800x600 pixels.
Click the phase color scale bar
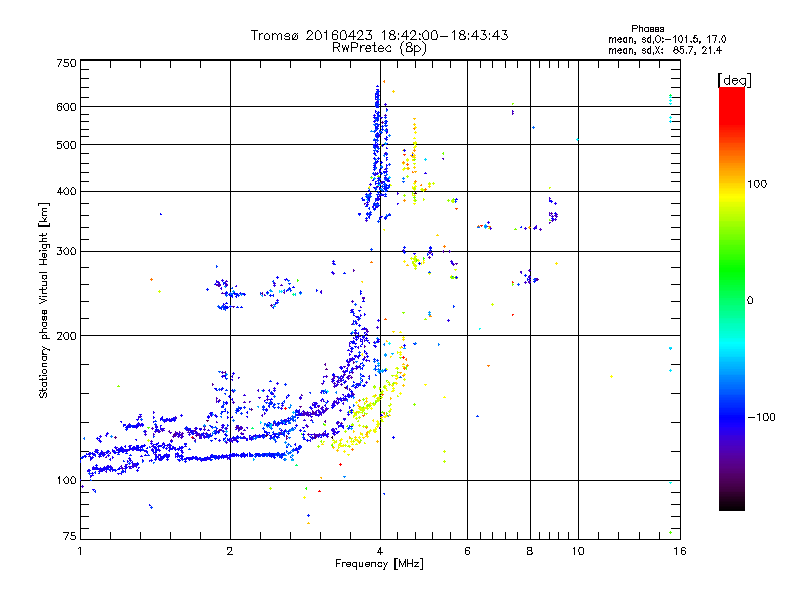(x=732, y=298)
